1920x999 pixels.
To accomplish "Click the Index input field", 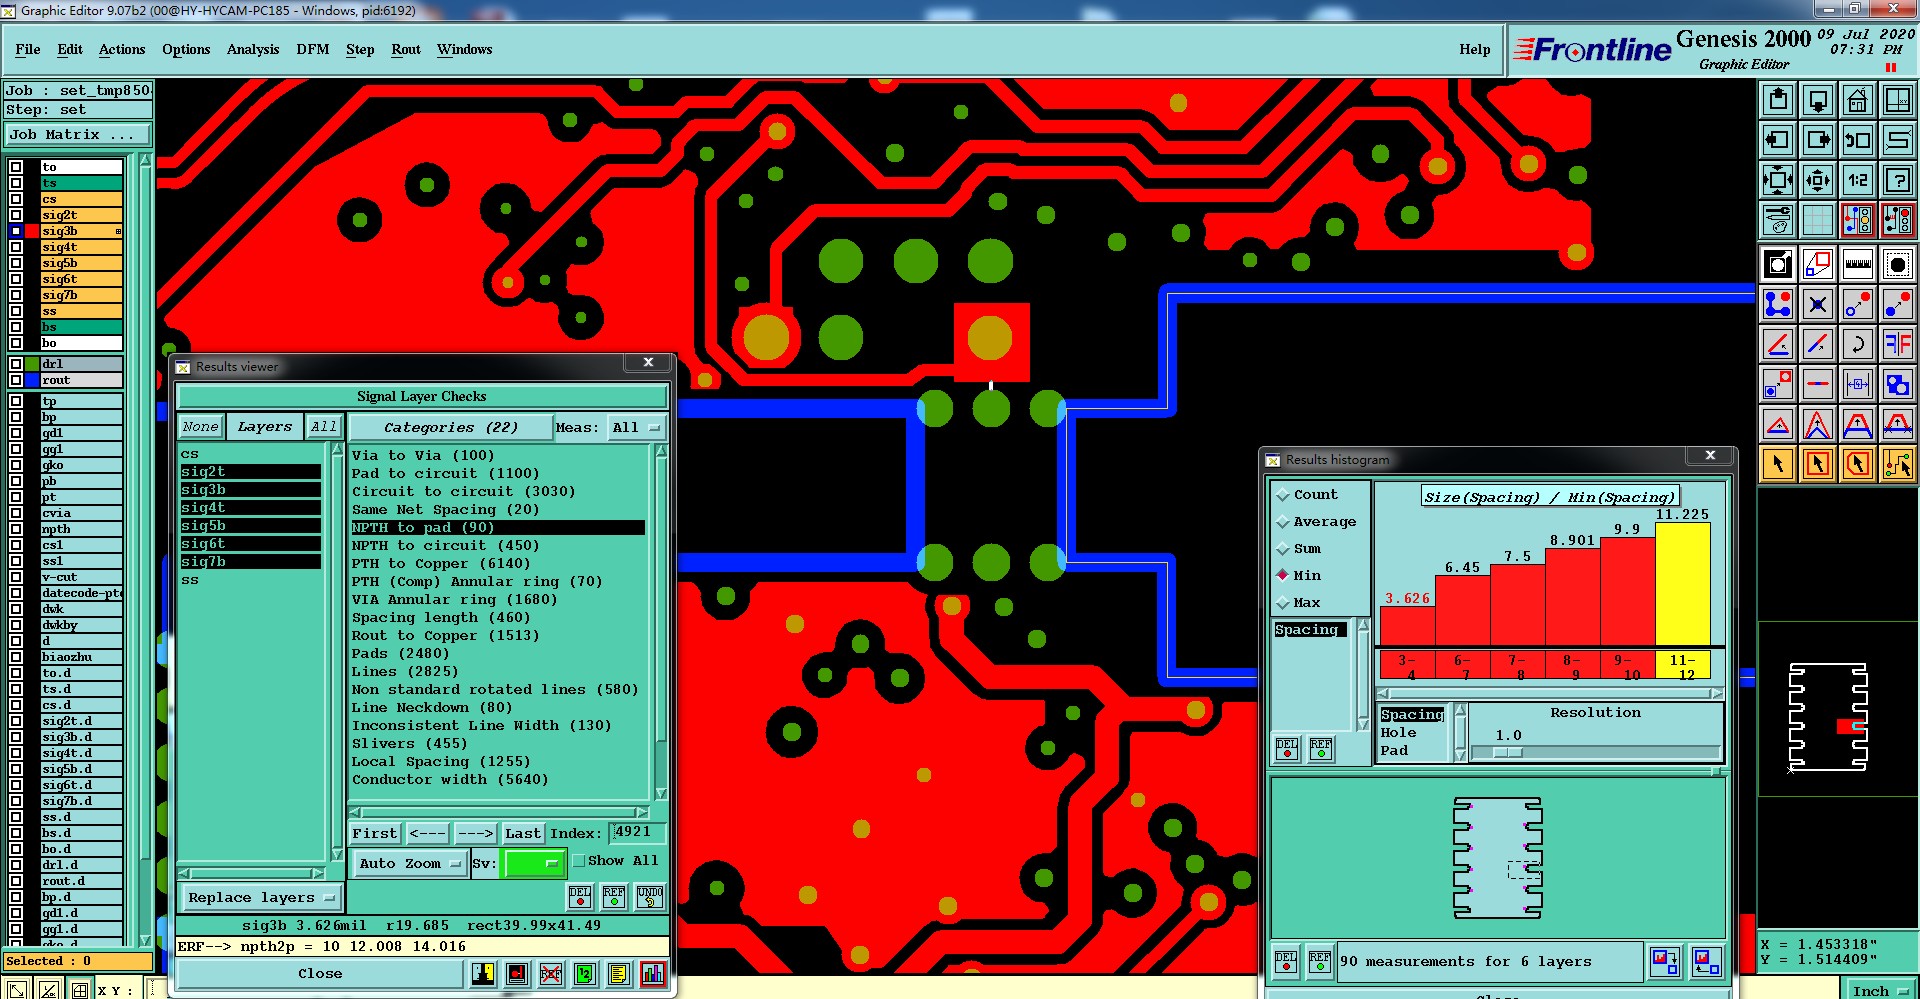I will (637, 832).
